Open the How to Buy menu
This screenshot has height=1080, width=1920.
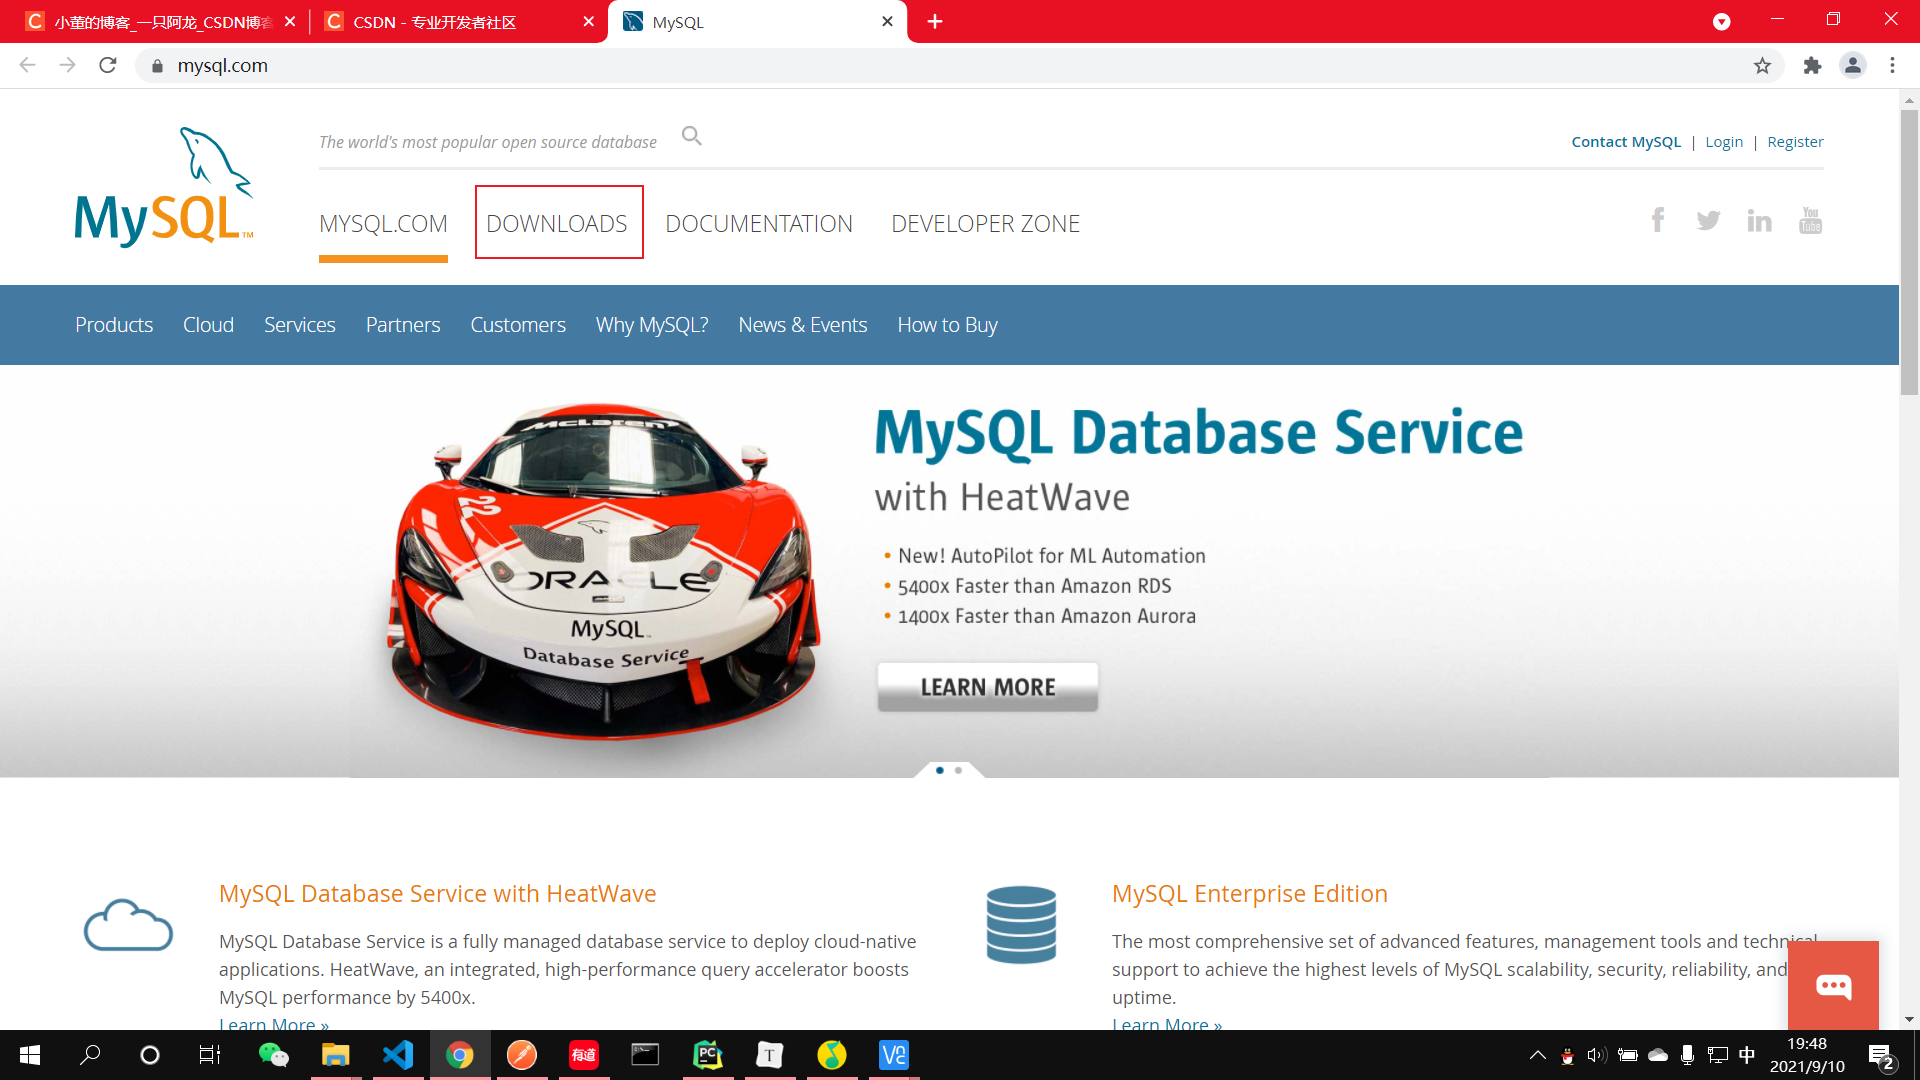click(947, 325)
